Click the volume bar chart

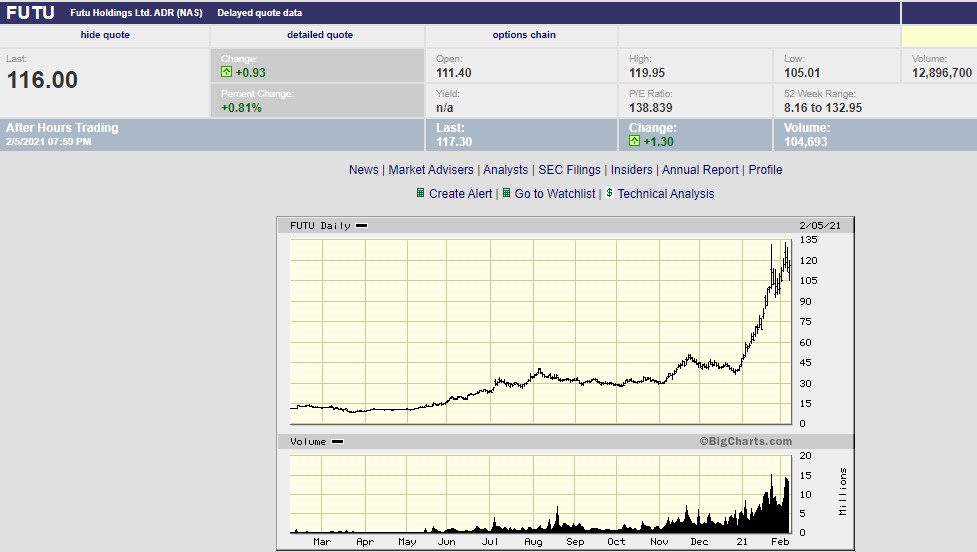[540, 495]
